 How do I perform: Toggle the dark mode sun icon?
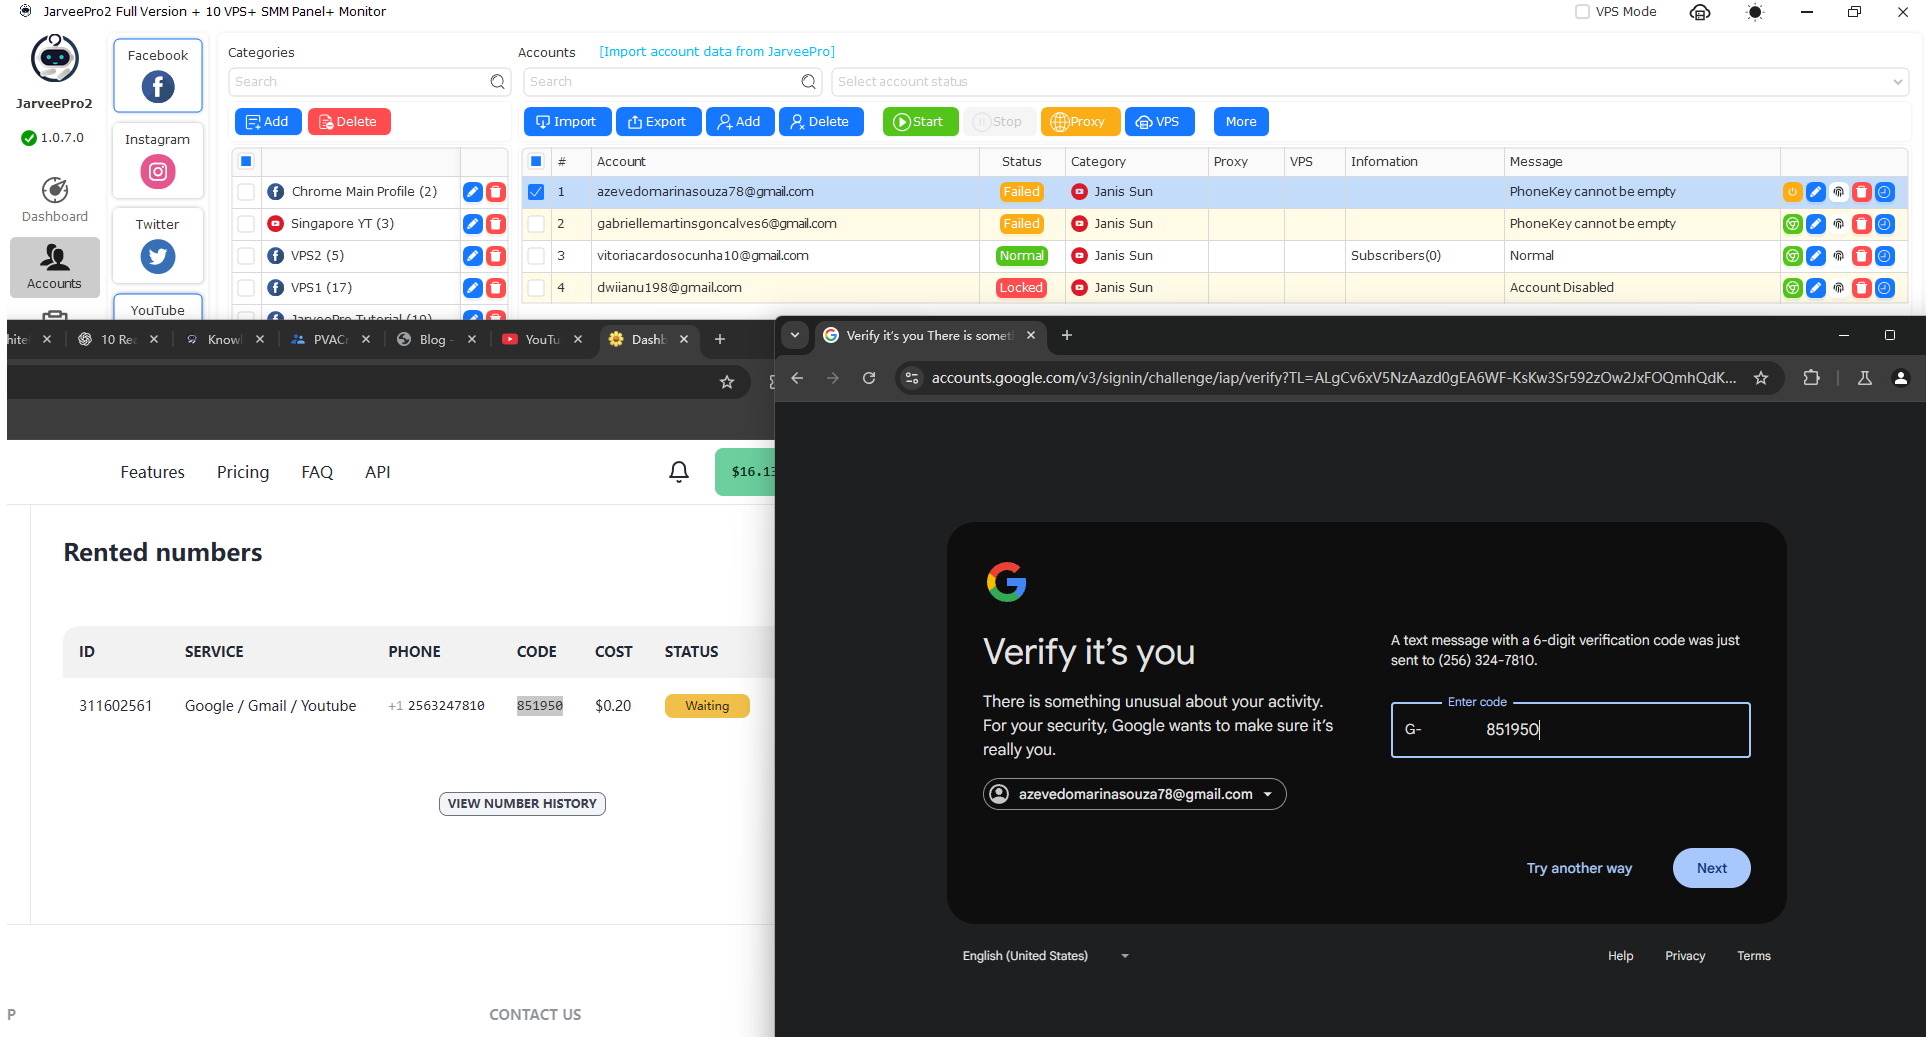click(x=1755, y=12)
